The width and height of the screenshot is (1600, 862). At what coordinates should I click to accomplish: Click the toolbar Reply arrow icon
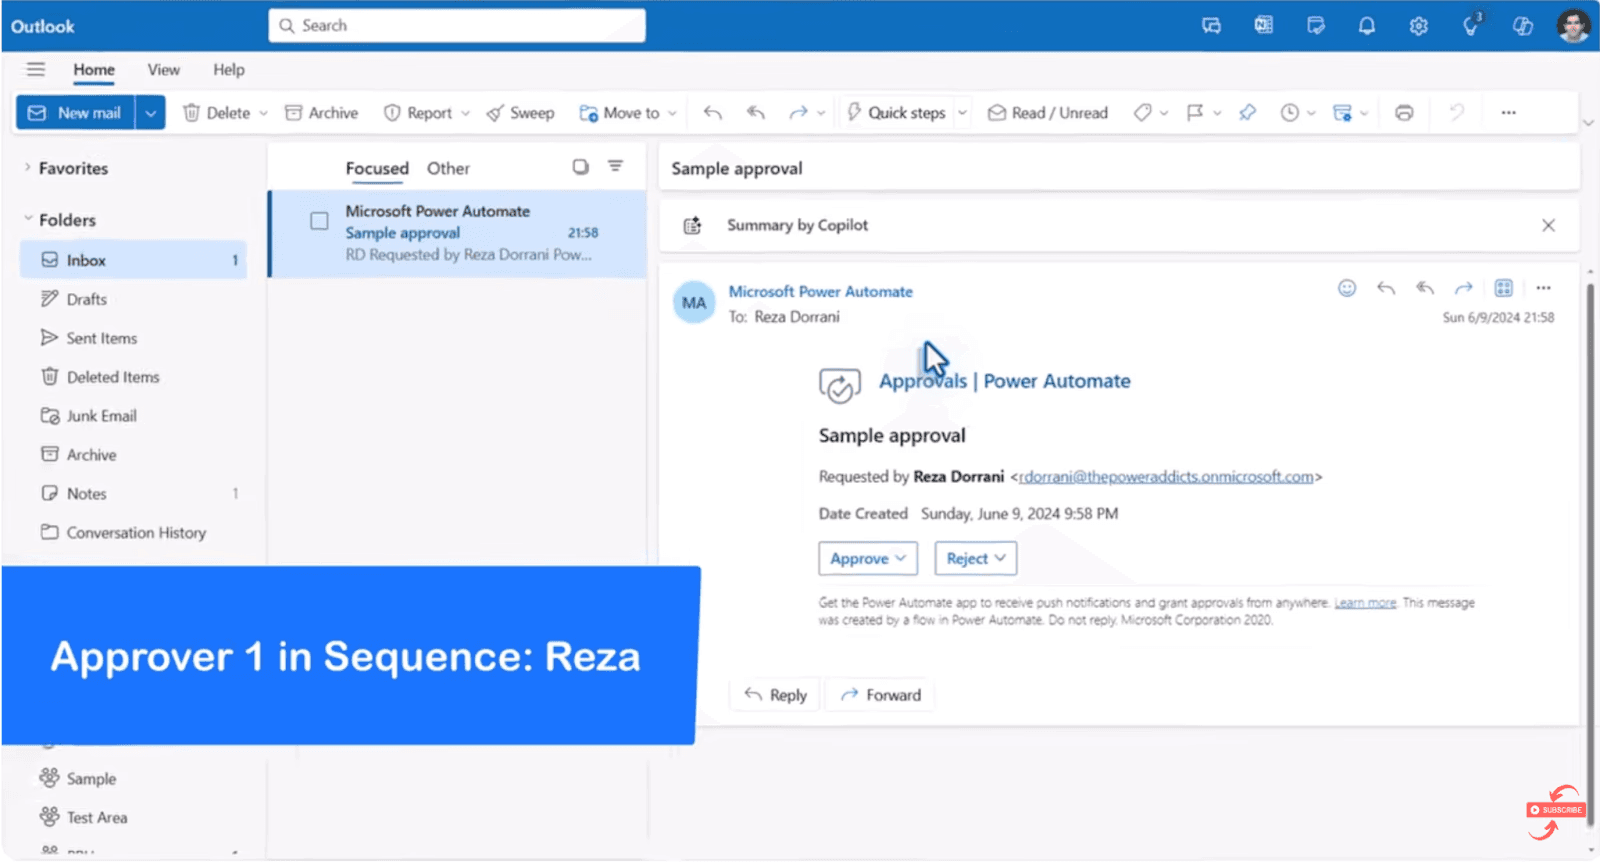click(x=712, y=113)
